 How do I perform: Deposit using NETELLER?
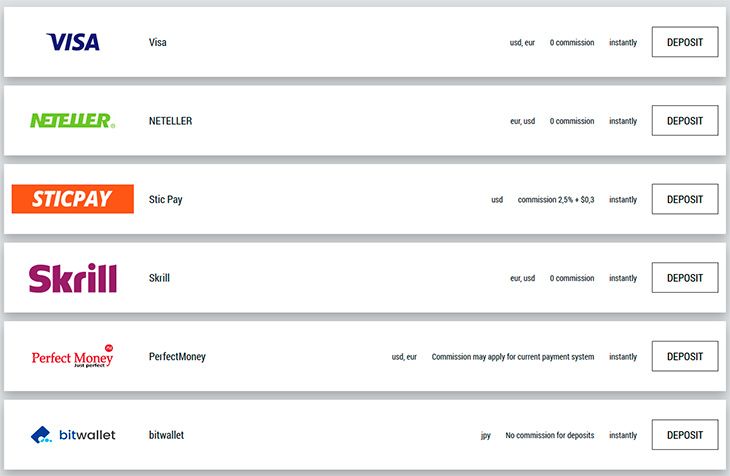685,121
